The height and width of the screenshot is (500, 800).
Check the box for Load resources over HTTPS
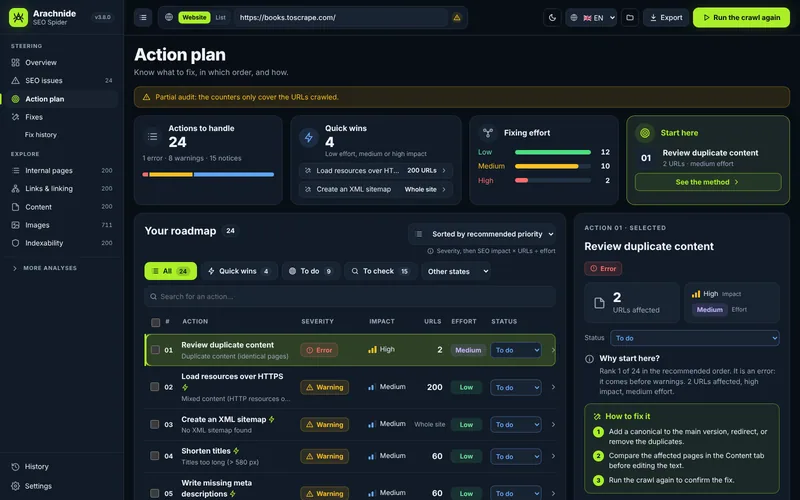(155, 387)
